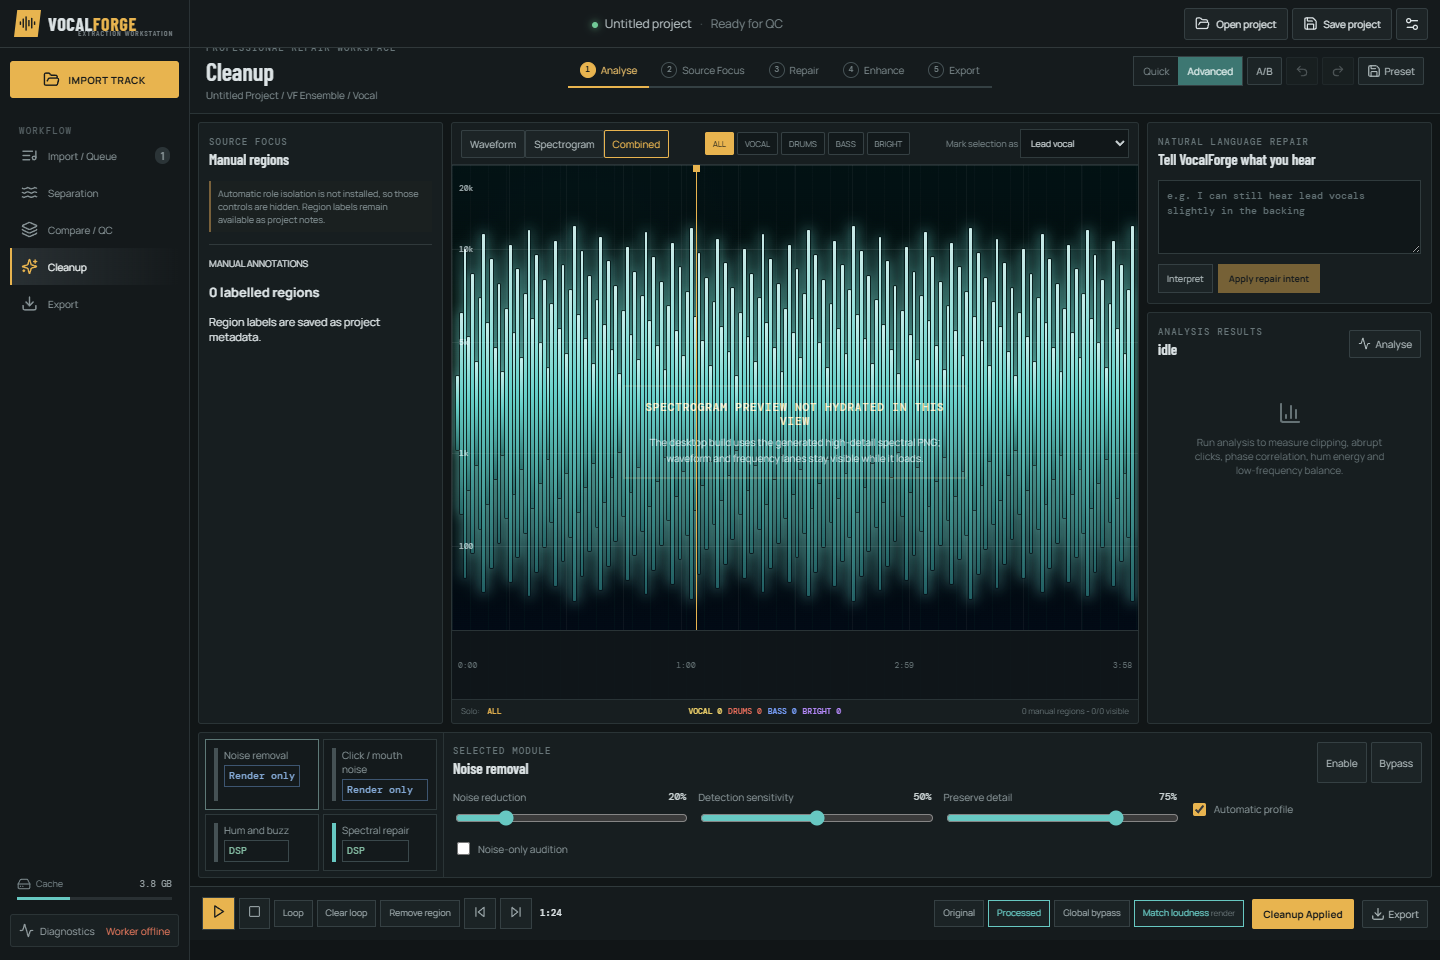Click the Stop square button
Screen dimensions: 1440x960
pyautogui.click(x=254, y=912)
